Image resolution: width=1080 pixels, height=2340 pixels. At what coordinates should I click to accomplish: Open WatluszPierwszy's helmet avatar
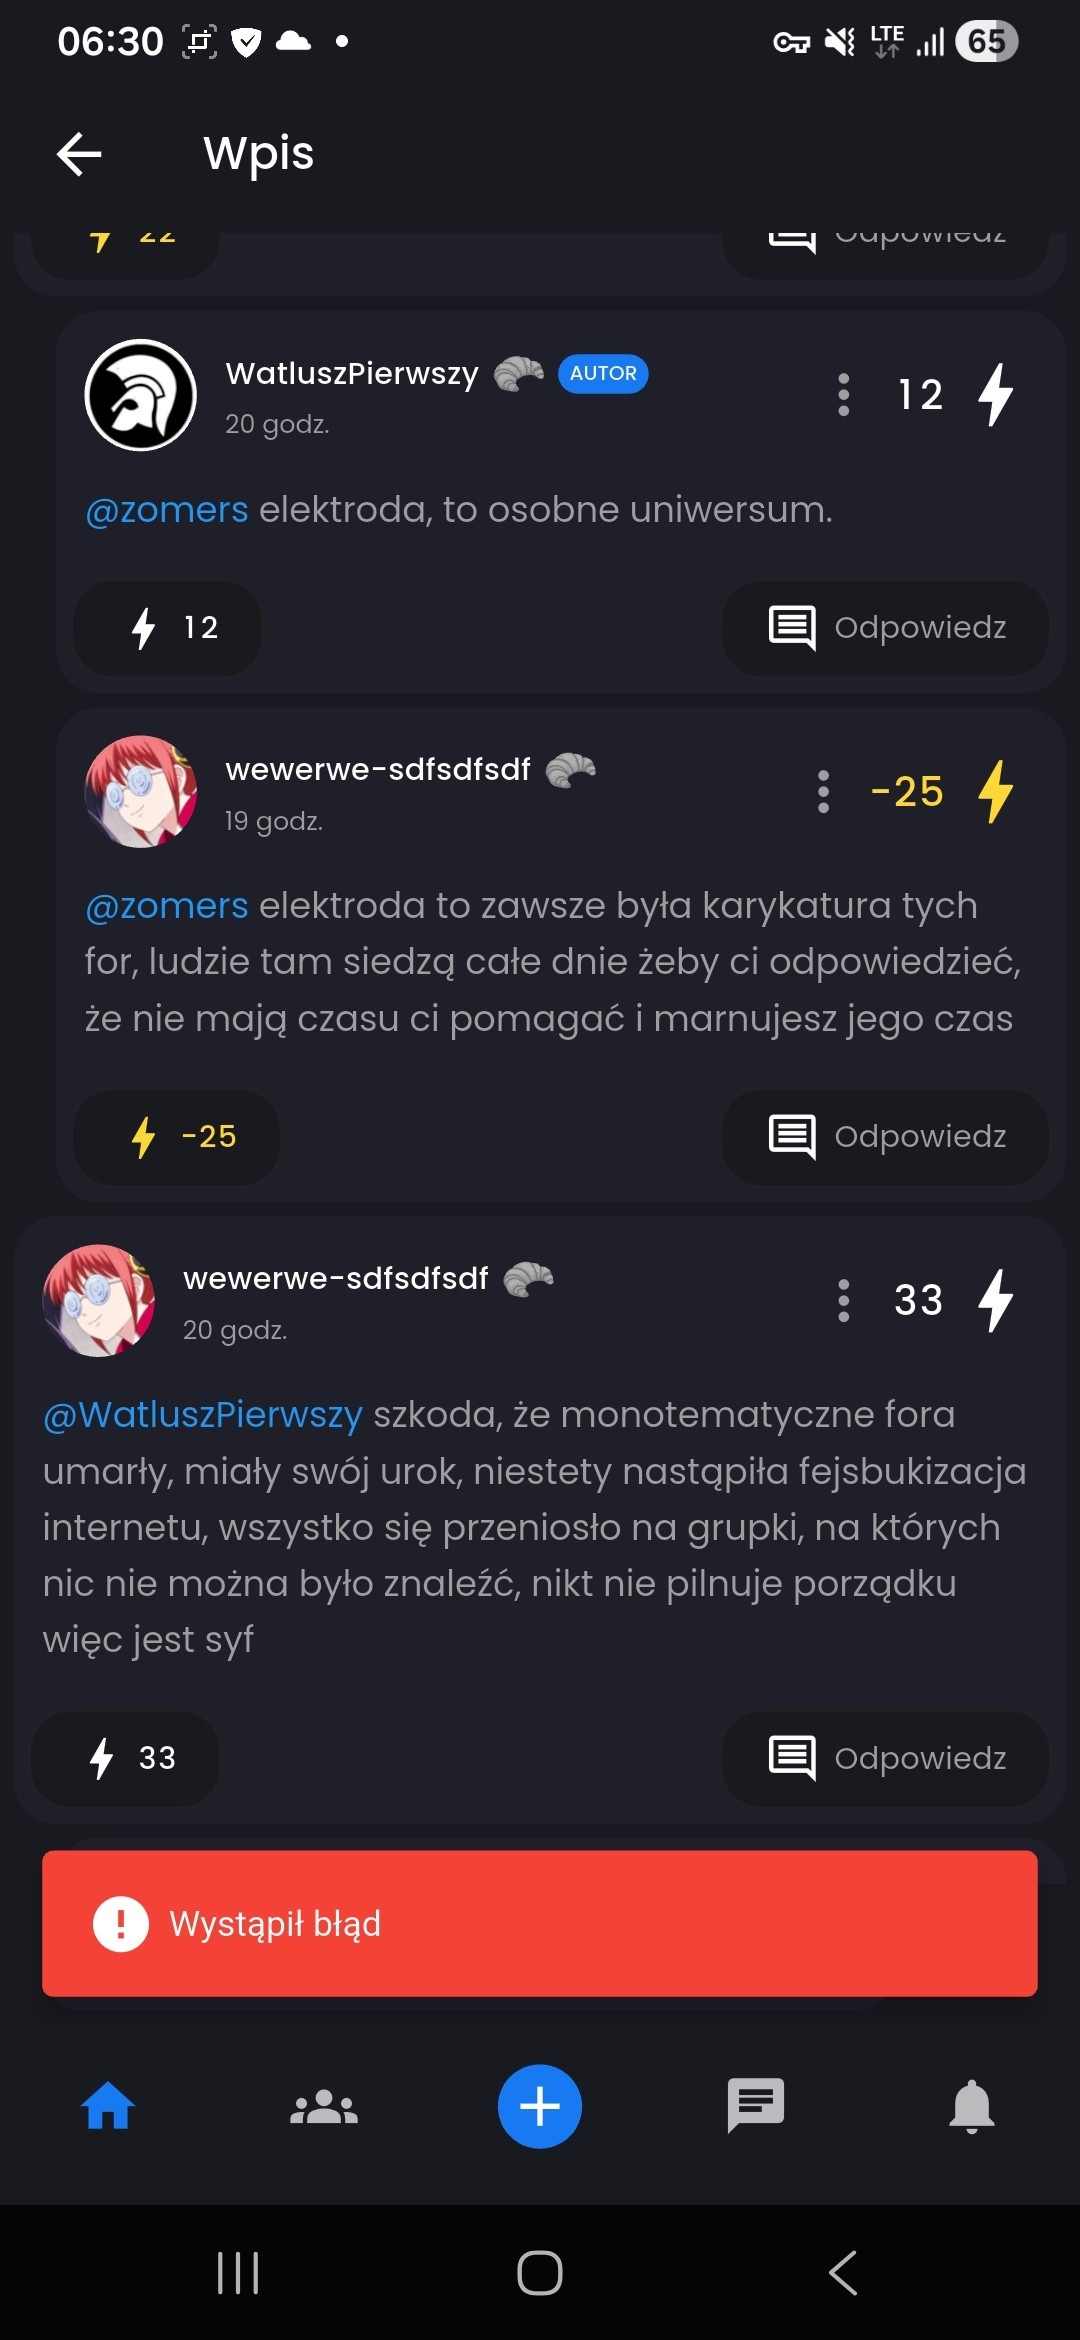[141, 395]
